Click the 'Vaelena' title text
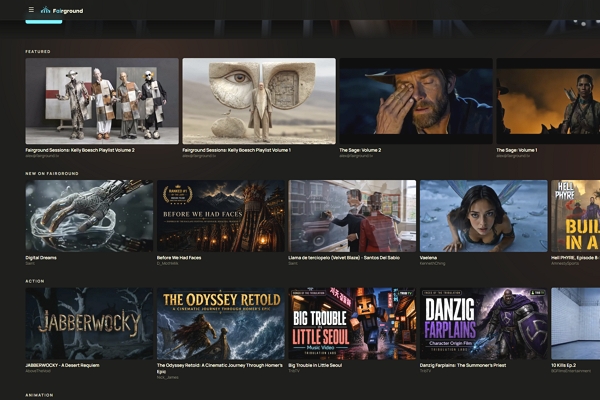Viewport: 600px width, 400px height. 428,258
